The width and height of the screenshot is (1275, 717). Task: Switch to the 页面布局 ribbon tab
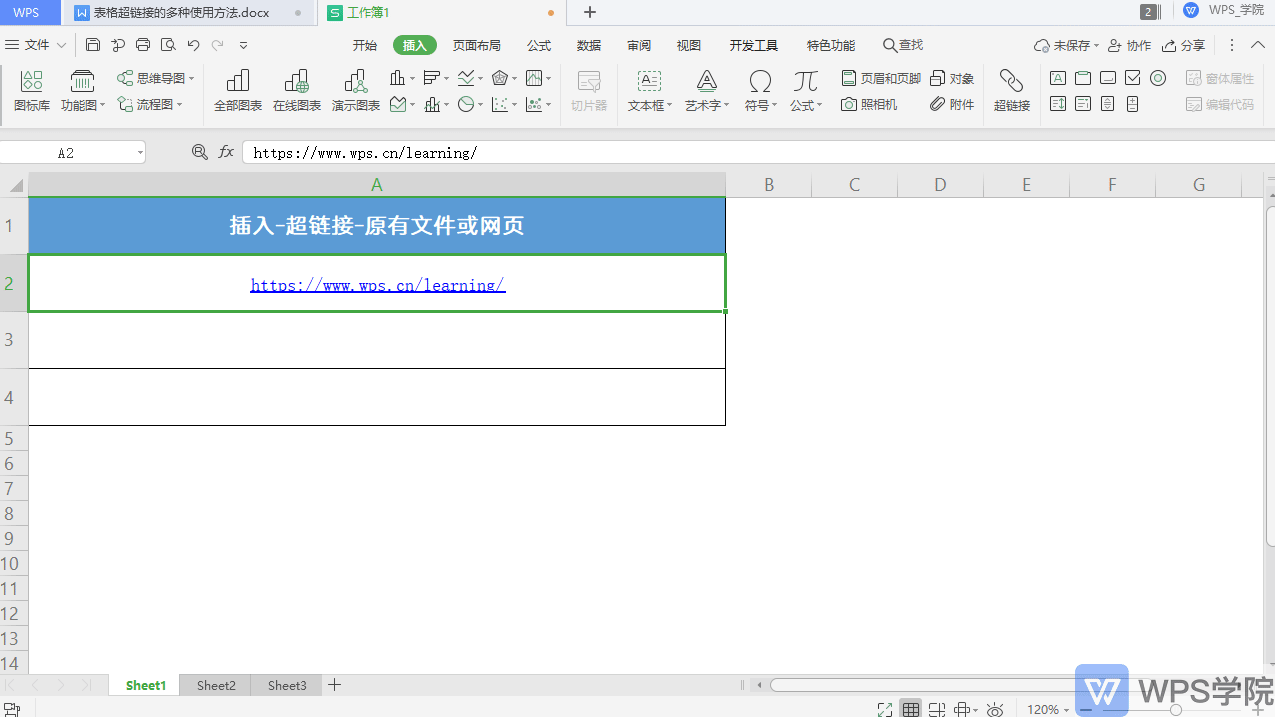477,45
